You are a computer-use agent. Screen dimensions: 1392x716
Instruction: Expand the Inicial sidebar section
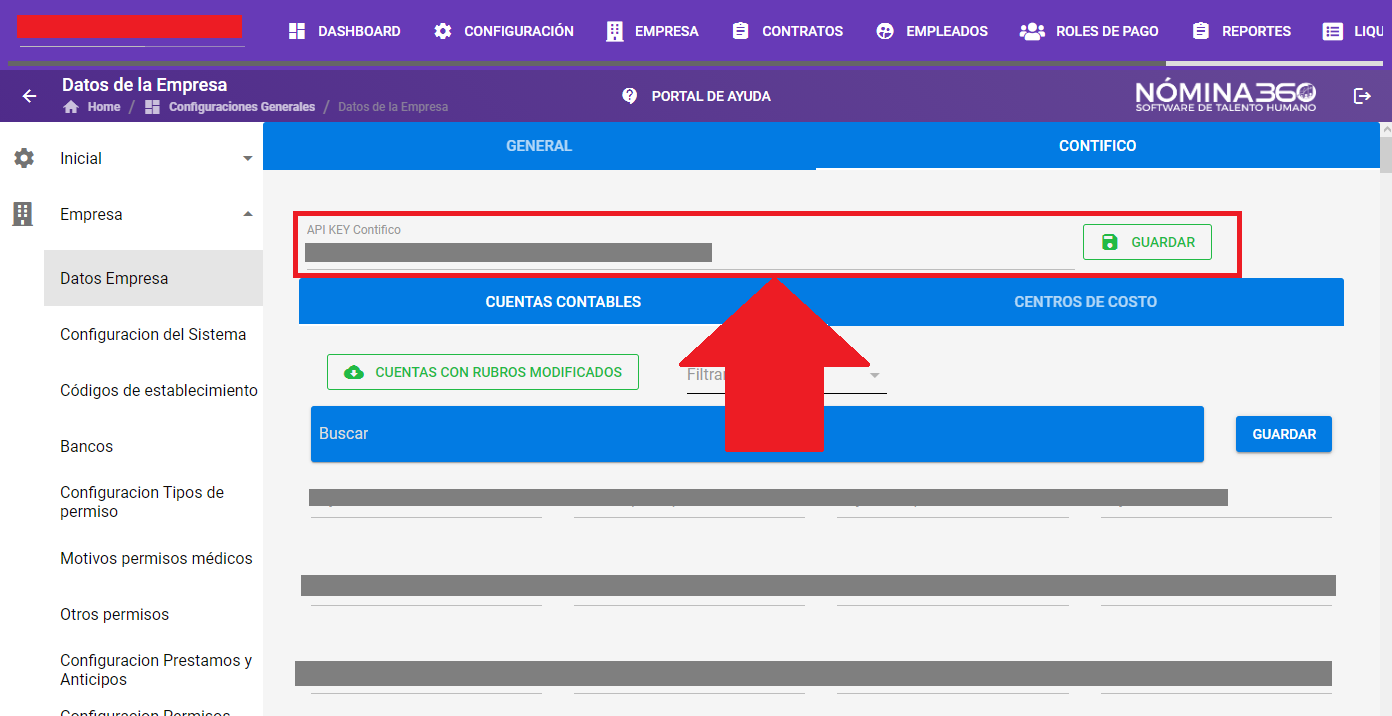tap(131, 158)
